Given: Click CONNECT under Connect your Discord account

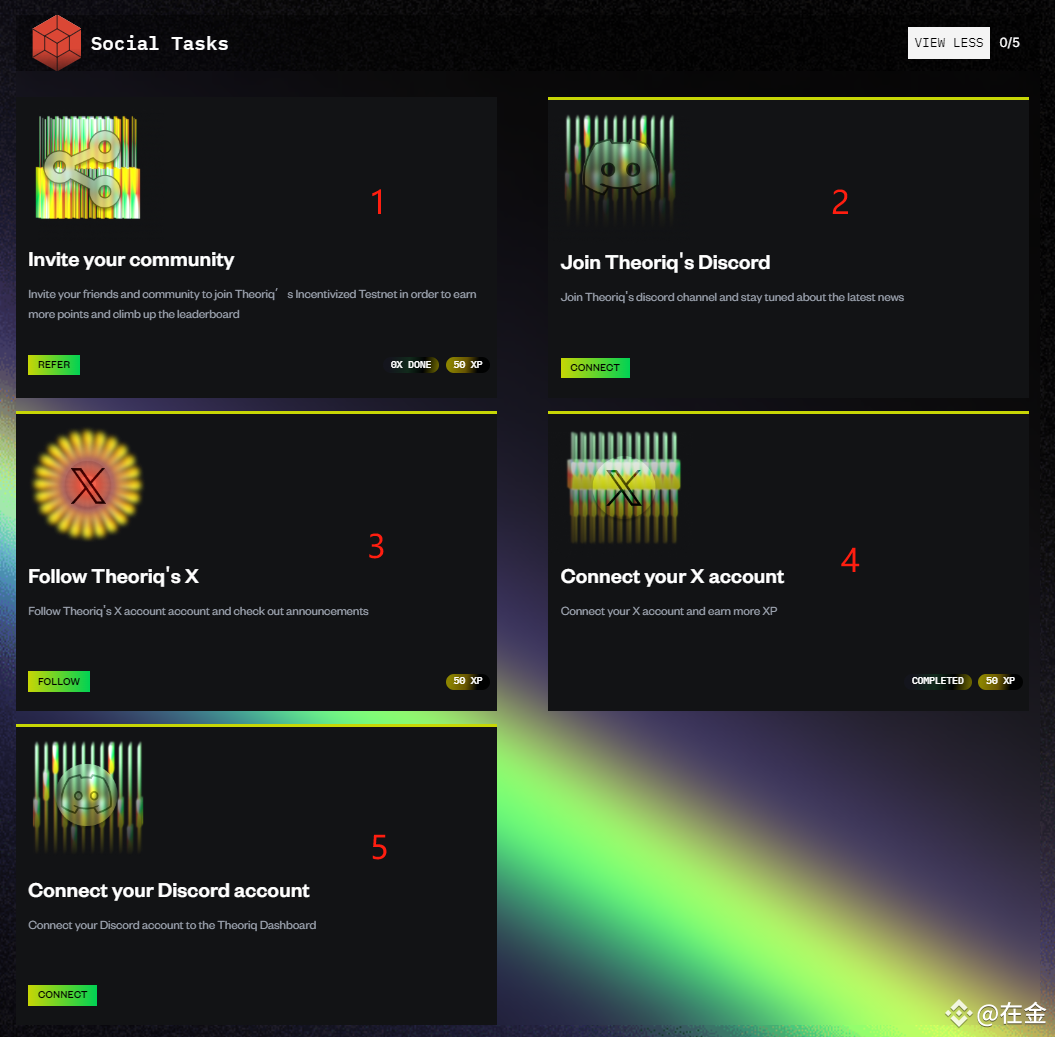Looking at the screenshot, I should click(63, 995).
